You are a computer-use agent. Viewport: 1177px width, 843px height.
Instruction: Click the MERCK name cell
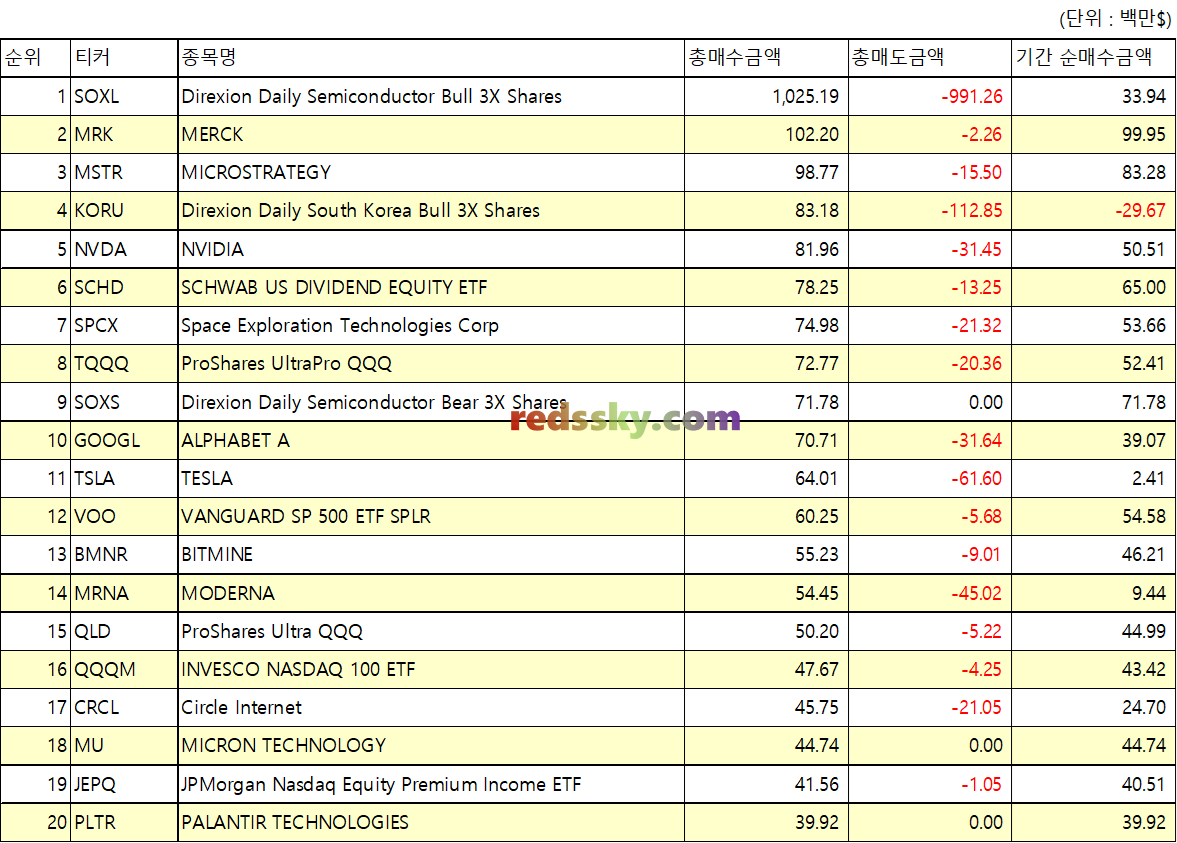point(431,134)
